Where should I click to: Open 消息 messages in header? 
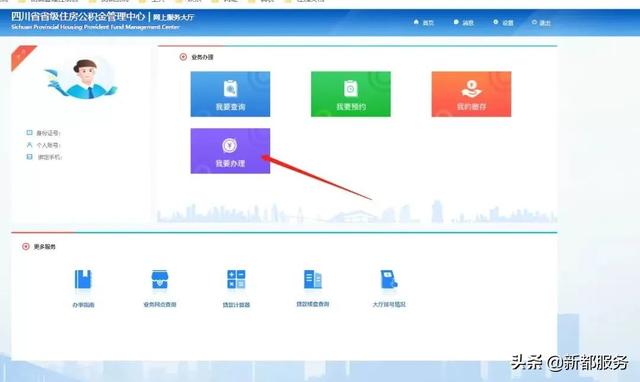click(x=463, y=23)
